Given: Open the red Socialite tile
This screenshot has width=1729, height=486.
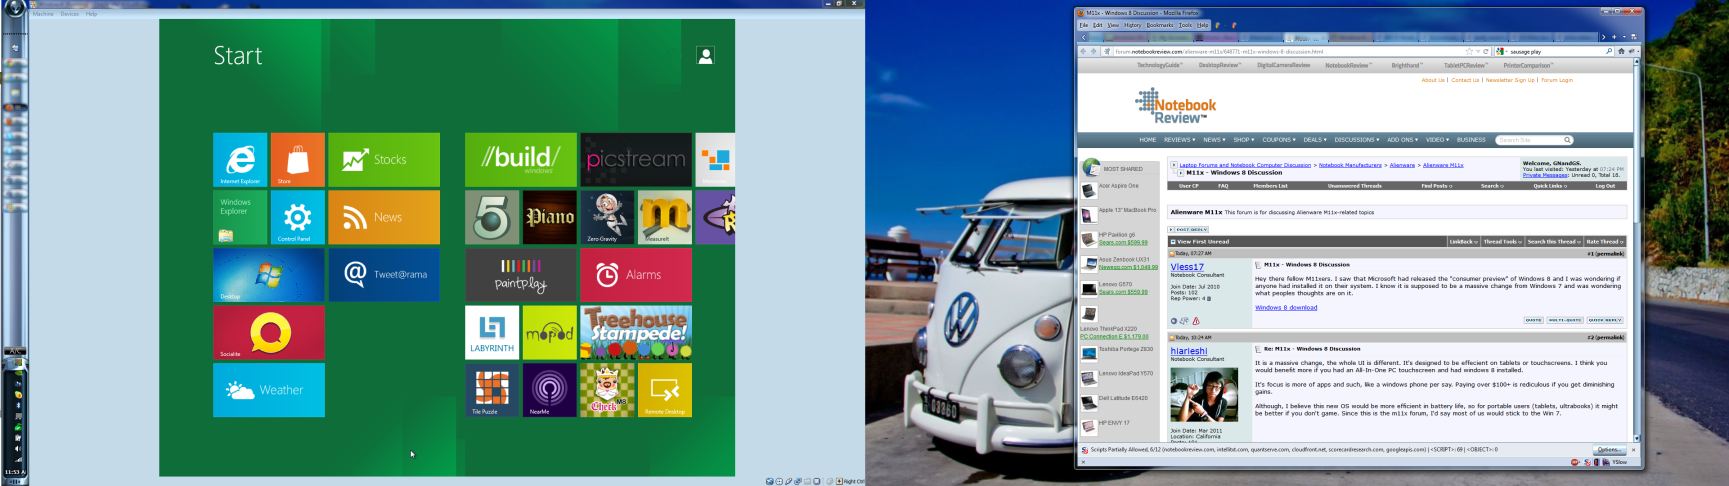Looking at the screenshot, I should point(269,333).
